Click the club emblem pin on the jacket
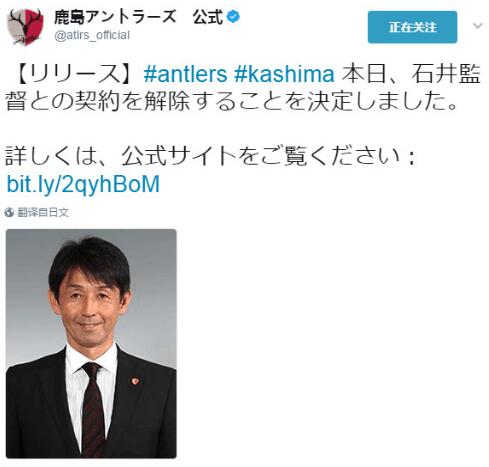The height and width of the screenshot is (467, 489). pyautogui.click(x=135, y=380)
